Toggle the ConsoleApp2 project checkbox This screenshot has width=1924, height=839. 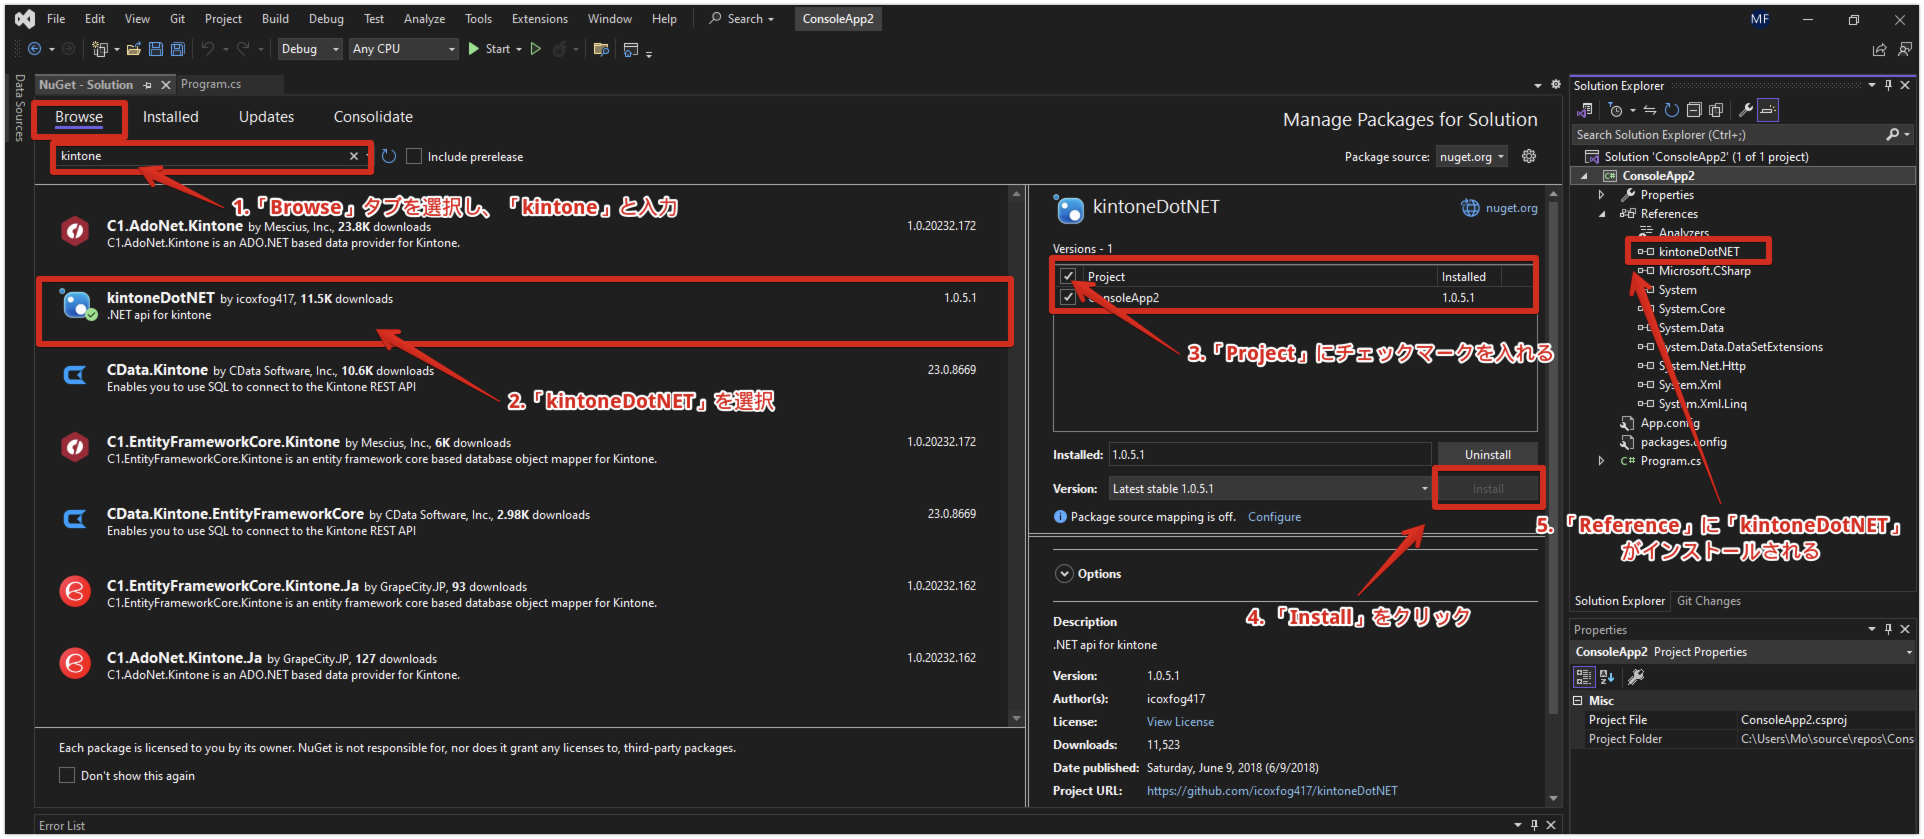pyautogui.click(x=1068, y=297)
